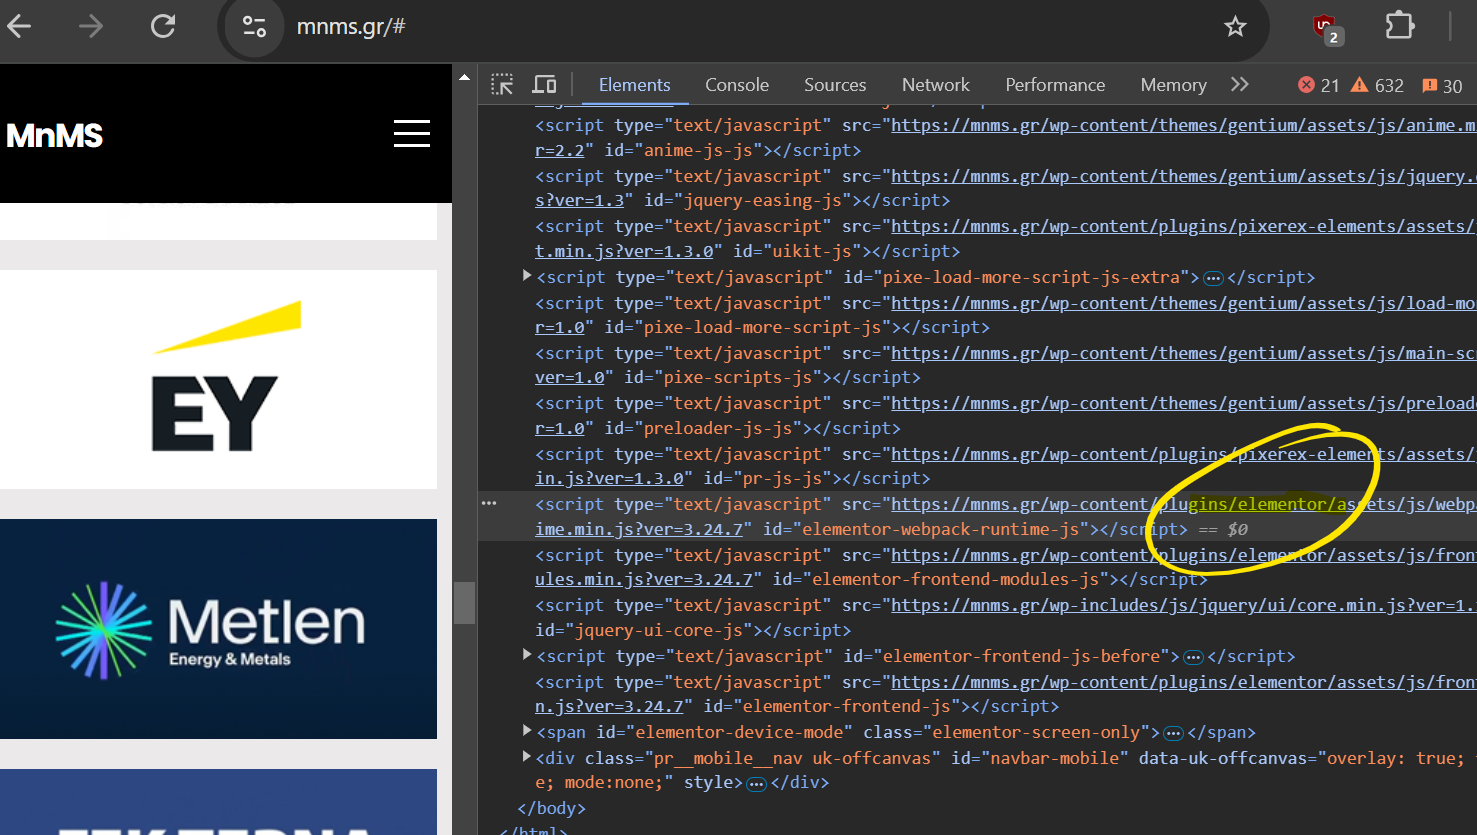Click the page vertical scrollbar thumb
This screenshot has width=1477, height=835.
pyautogui.click(x=464, y=603)
